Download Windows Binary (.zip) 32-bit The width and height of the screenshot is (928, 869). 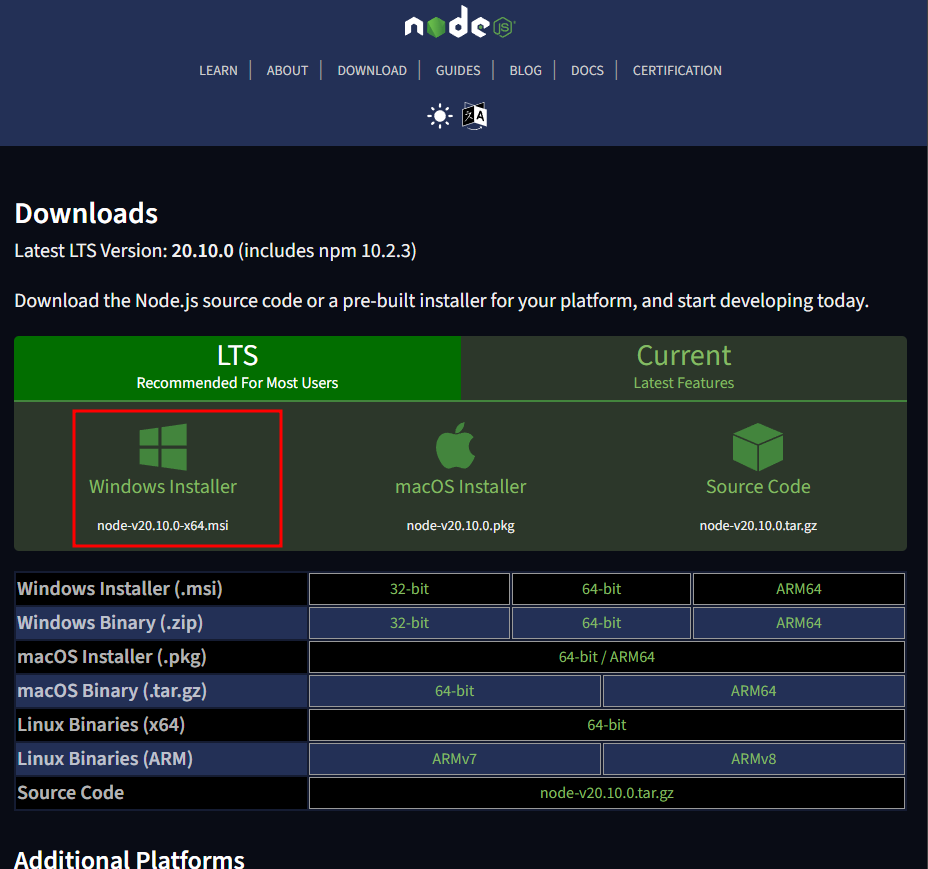coord(409,623)
